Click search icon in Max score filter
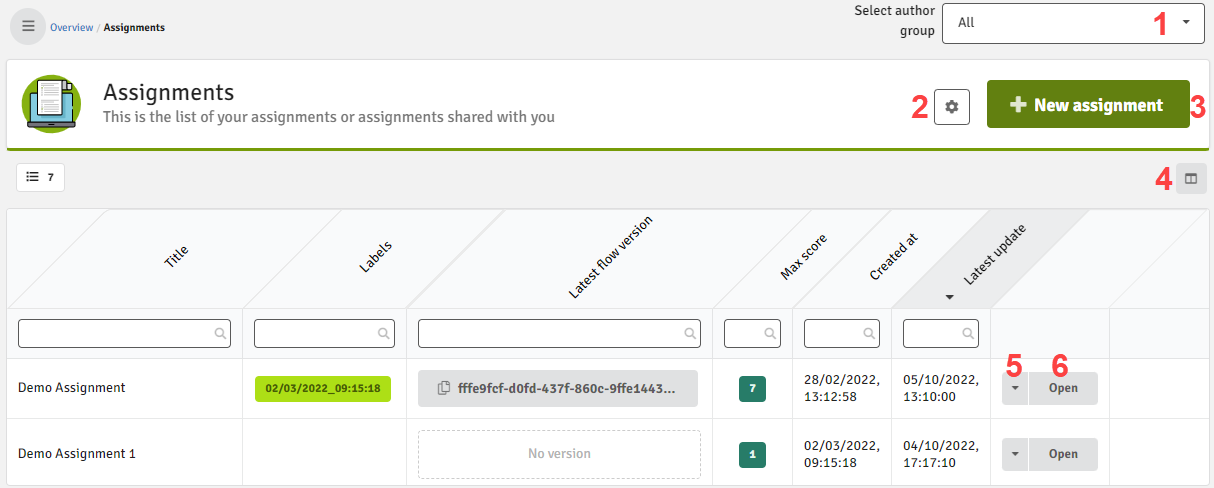 pyautogui.click(x=770, y=334)
